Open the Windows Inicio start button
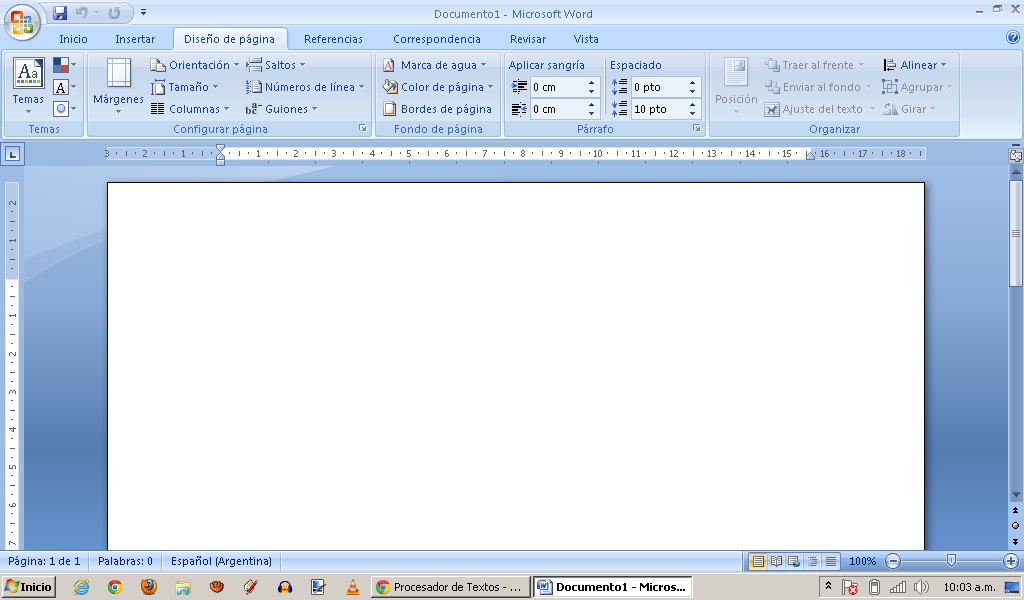The height and width of the screenshot is (600, 1024). tap(29, 587)
